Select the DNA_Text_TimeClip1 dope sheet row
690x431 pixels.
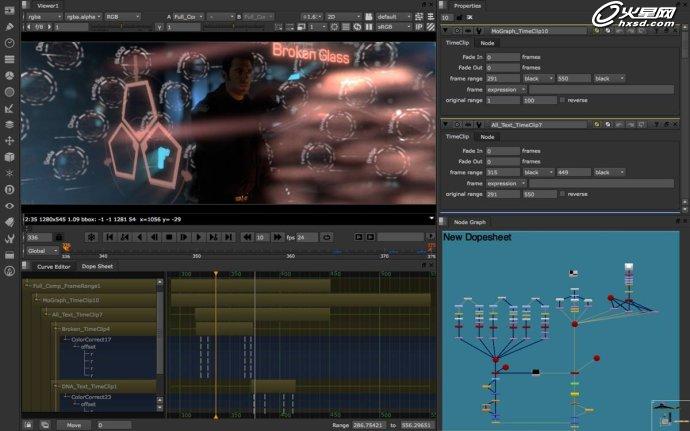pos(104,387)
